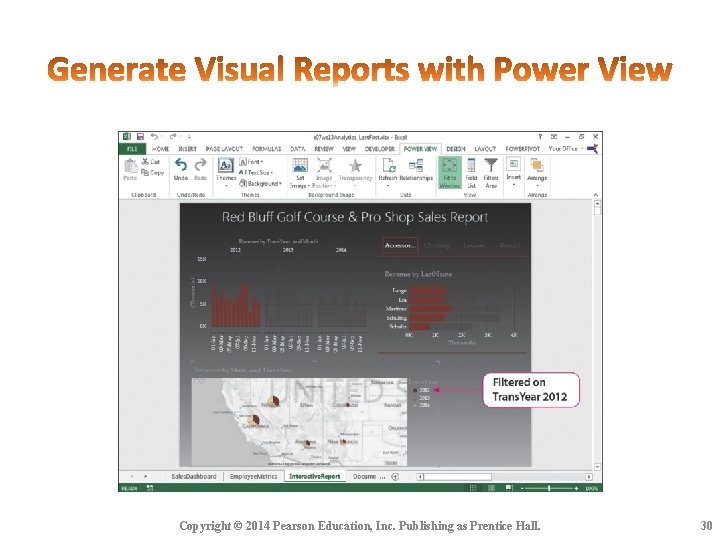Click the Refresh data icon

[388, 165]
